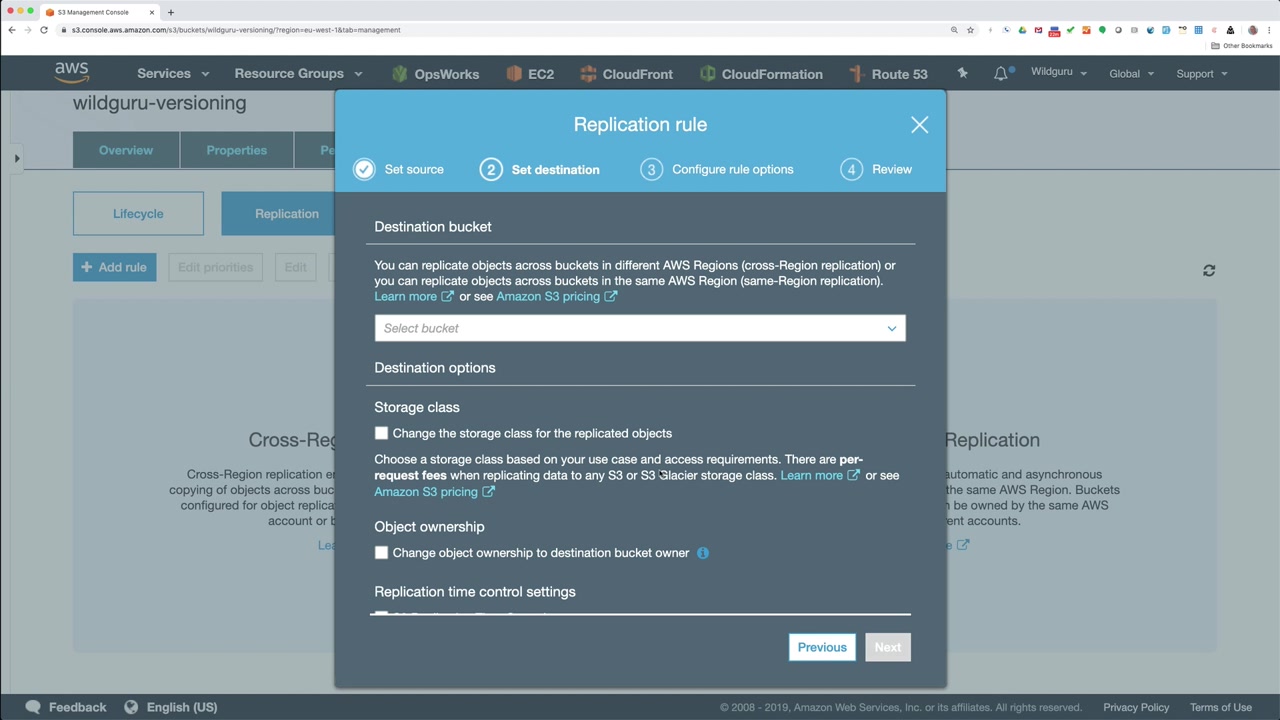Click the Add rule button

tap(114, 267)
